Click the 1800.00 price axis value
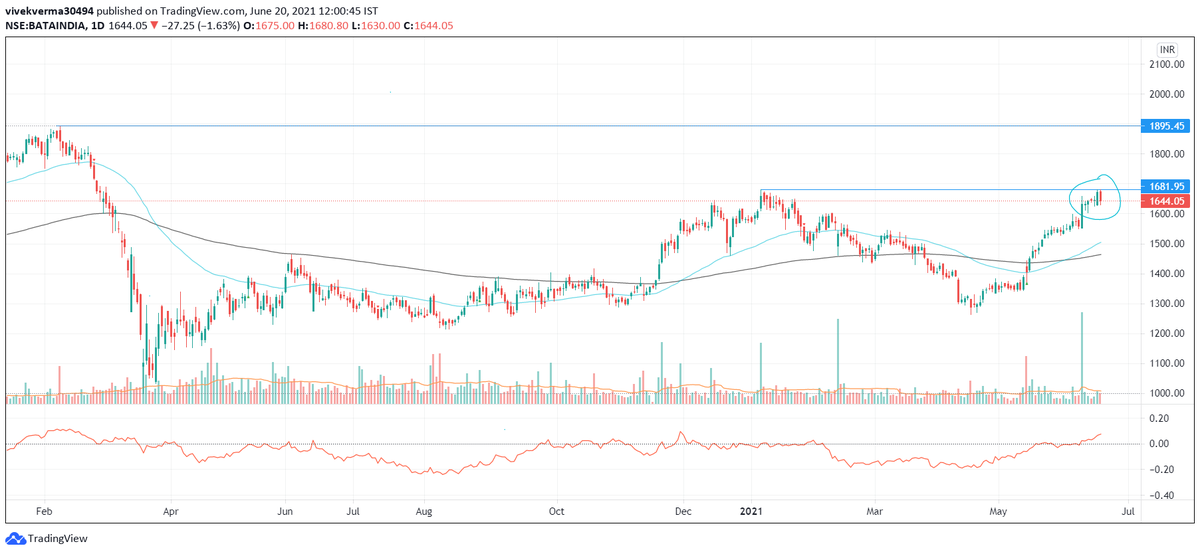This screenshot has width=1200, height=554. pos(1168,154)
